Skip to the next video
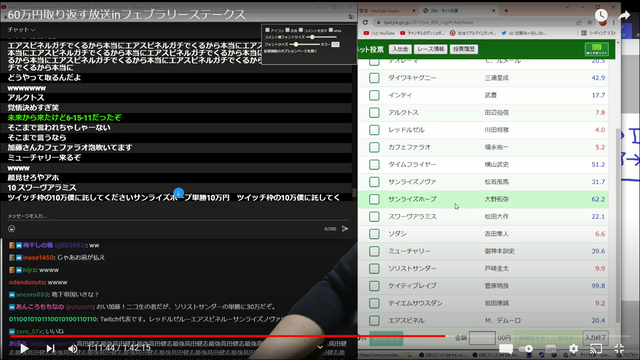Image resolution: width=640 pixels, height=360 pixels. [51, 349]
